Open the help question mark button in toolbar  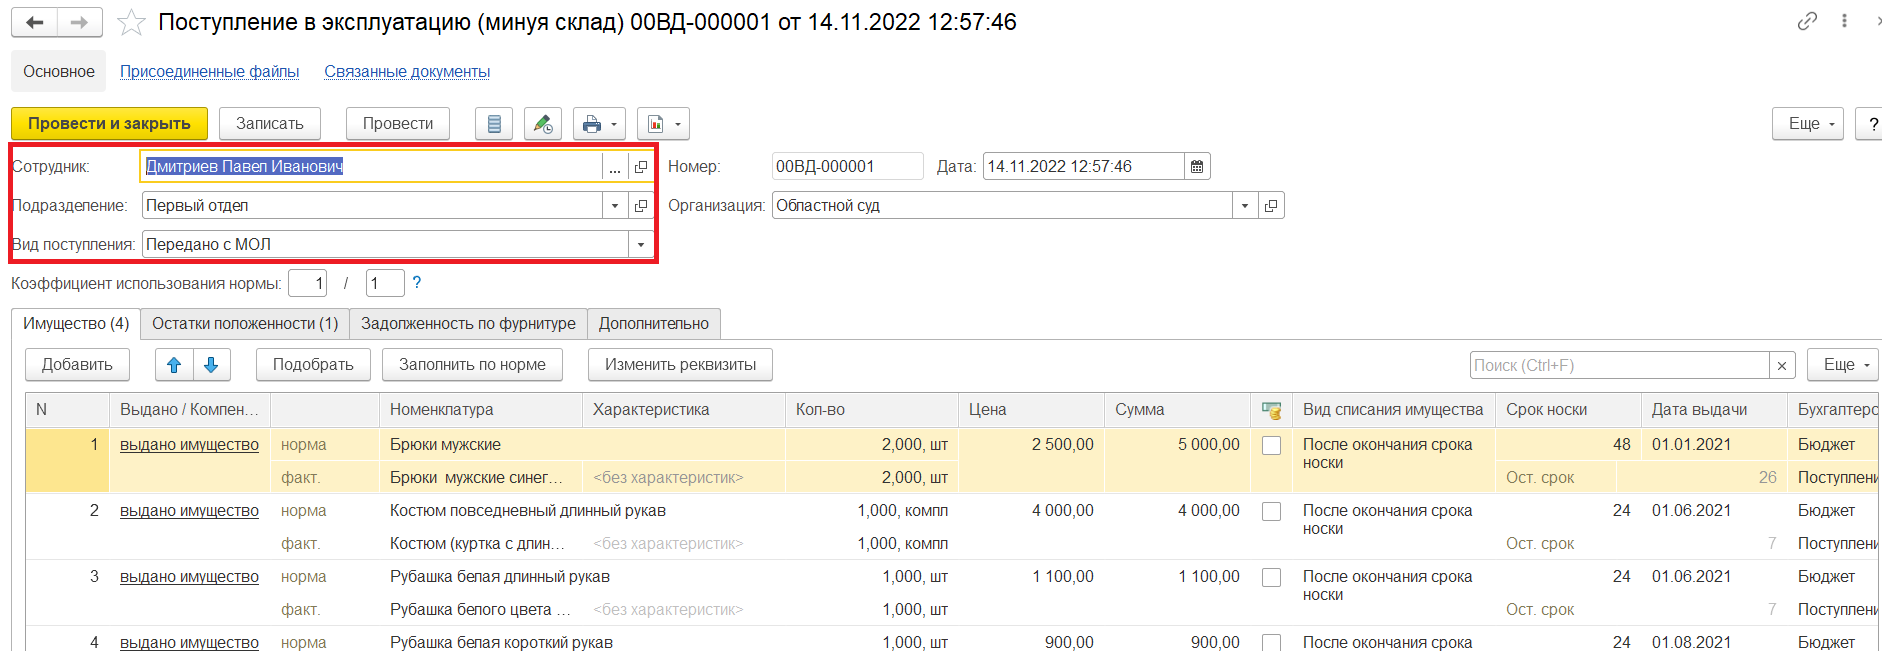[x=1870, y=124]
